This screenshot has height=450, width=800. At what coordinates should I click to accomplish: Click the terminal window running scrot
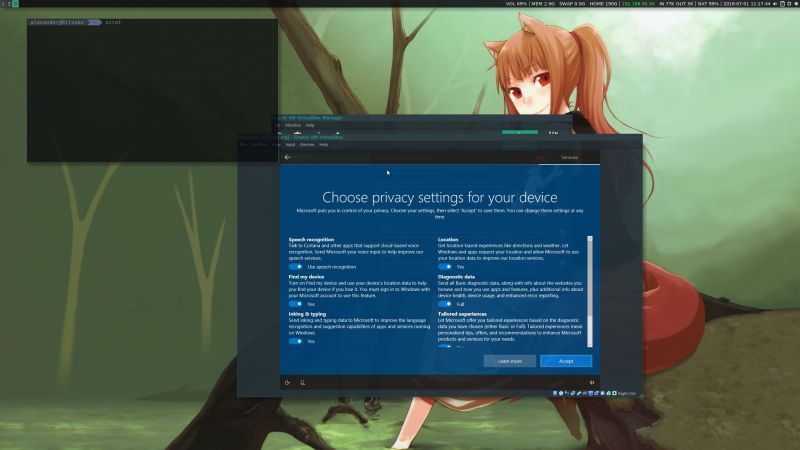153,90
